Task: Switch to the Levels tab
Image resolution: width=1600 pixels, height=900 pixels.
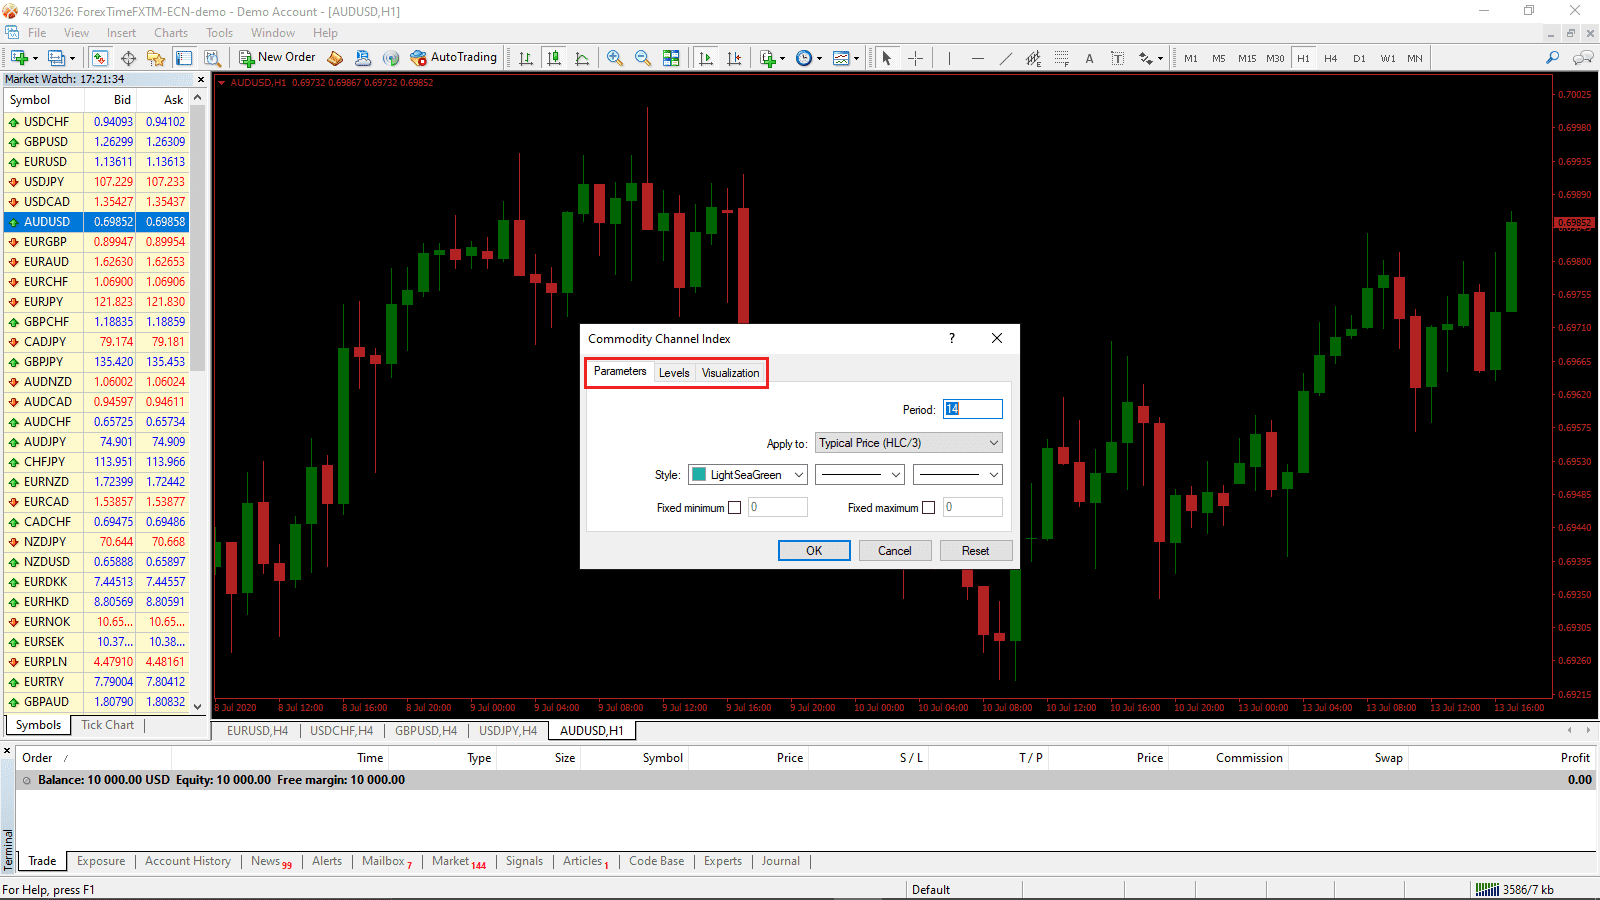Action: pyautogui.click(x=674, y=371)
